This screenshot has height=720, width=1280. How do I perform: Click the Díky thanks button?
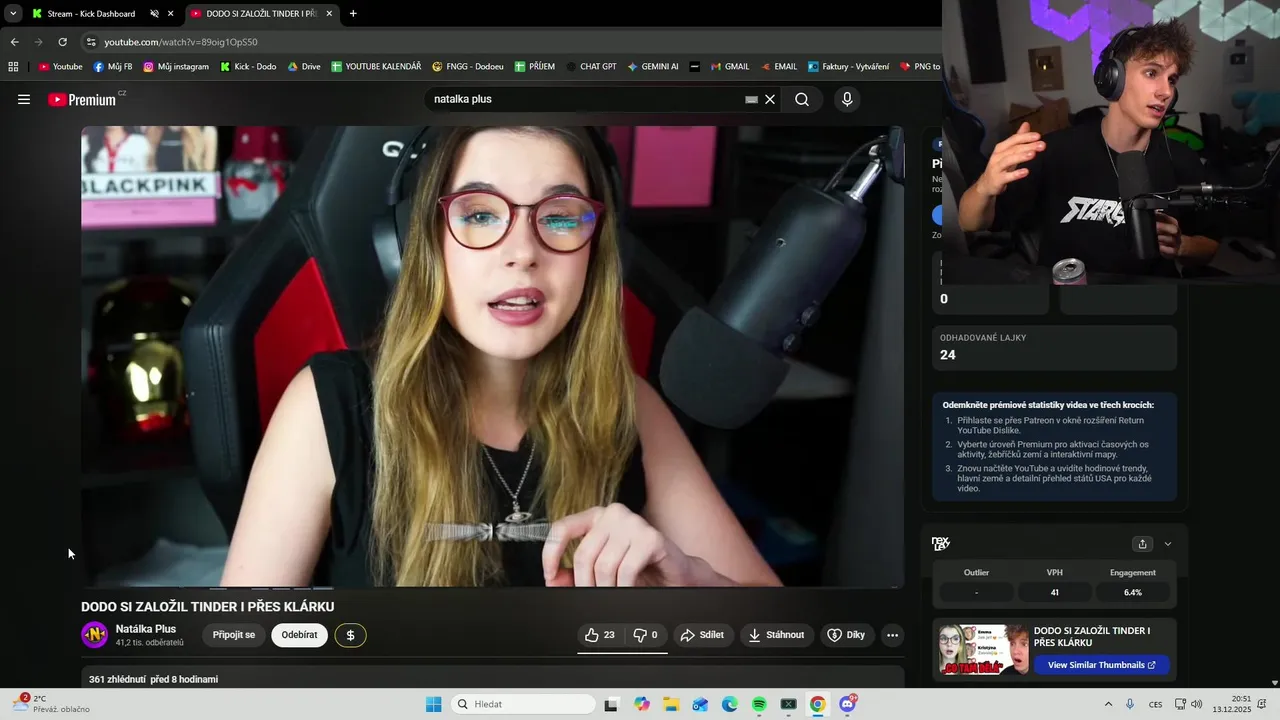[x=847, y=635]
